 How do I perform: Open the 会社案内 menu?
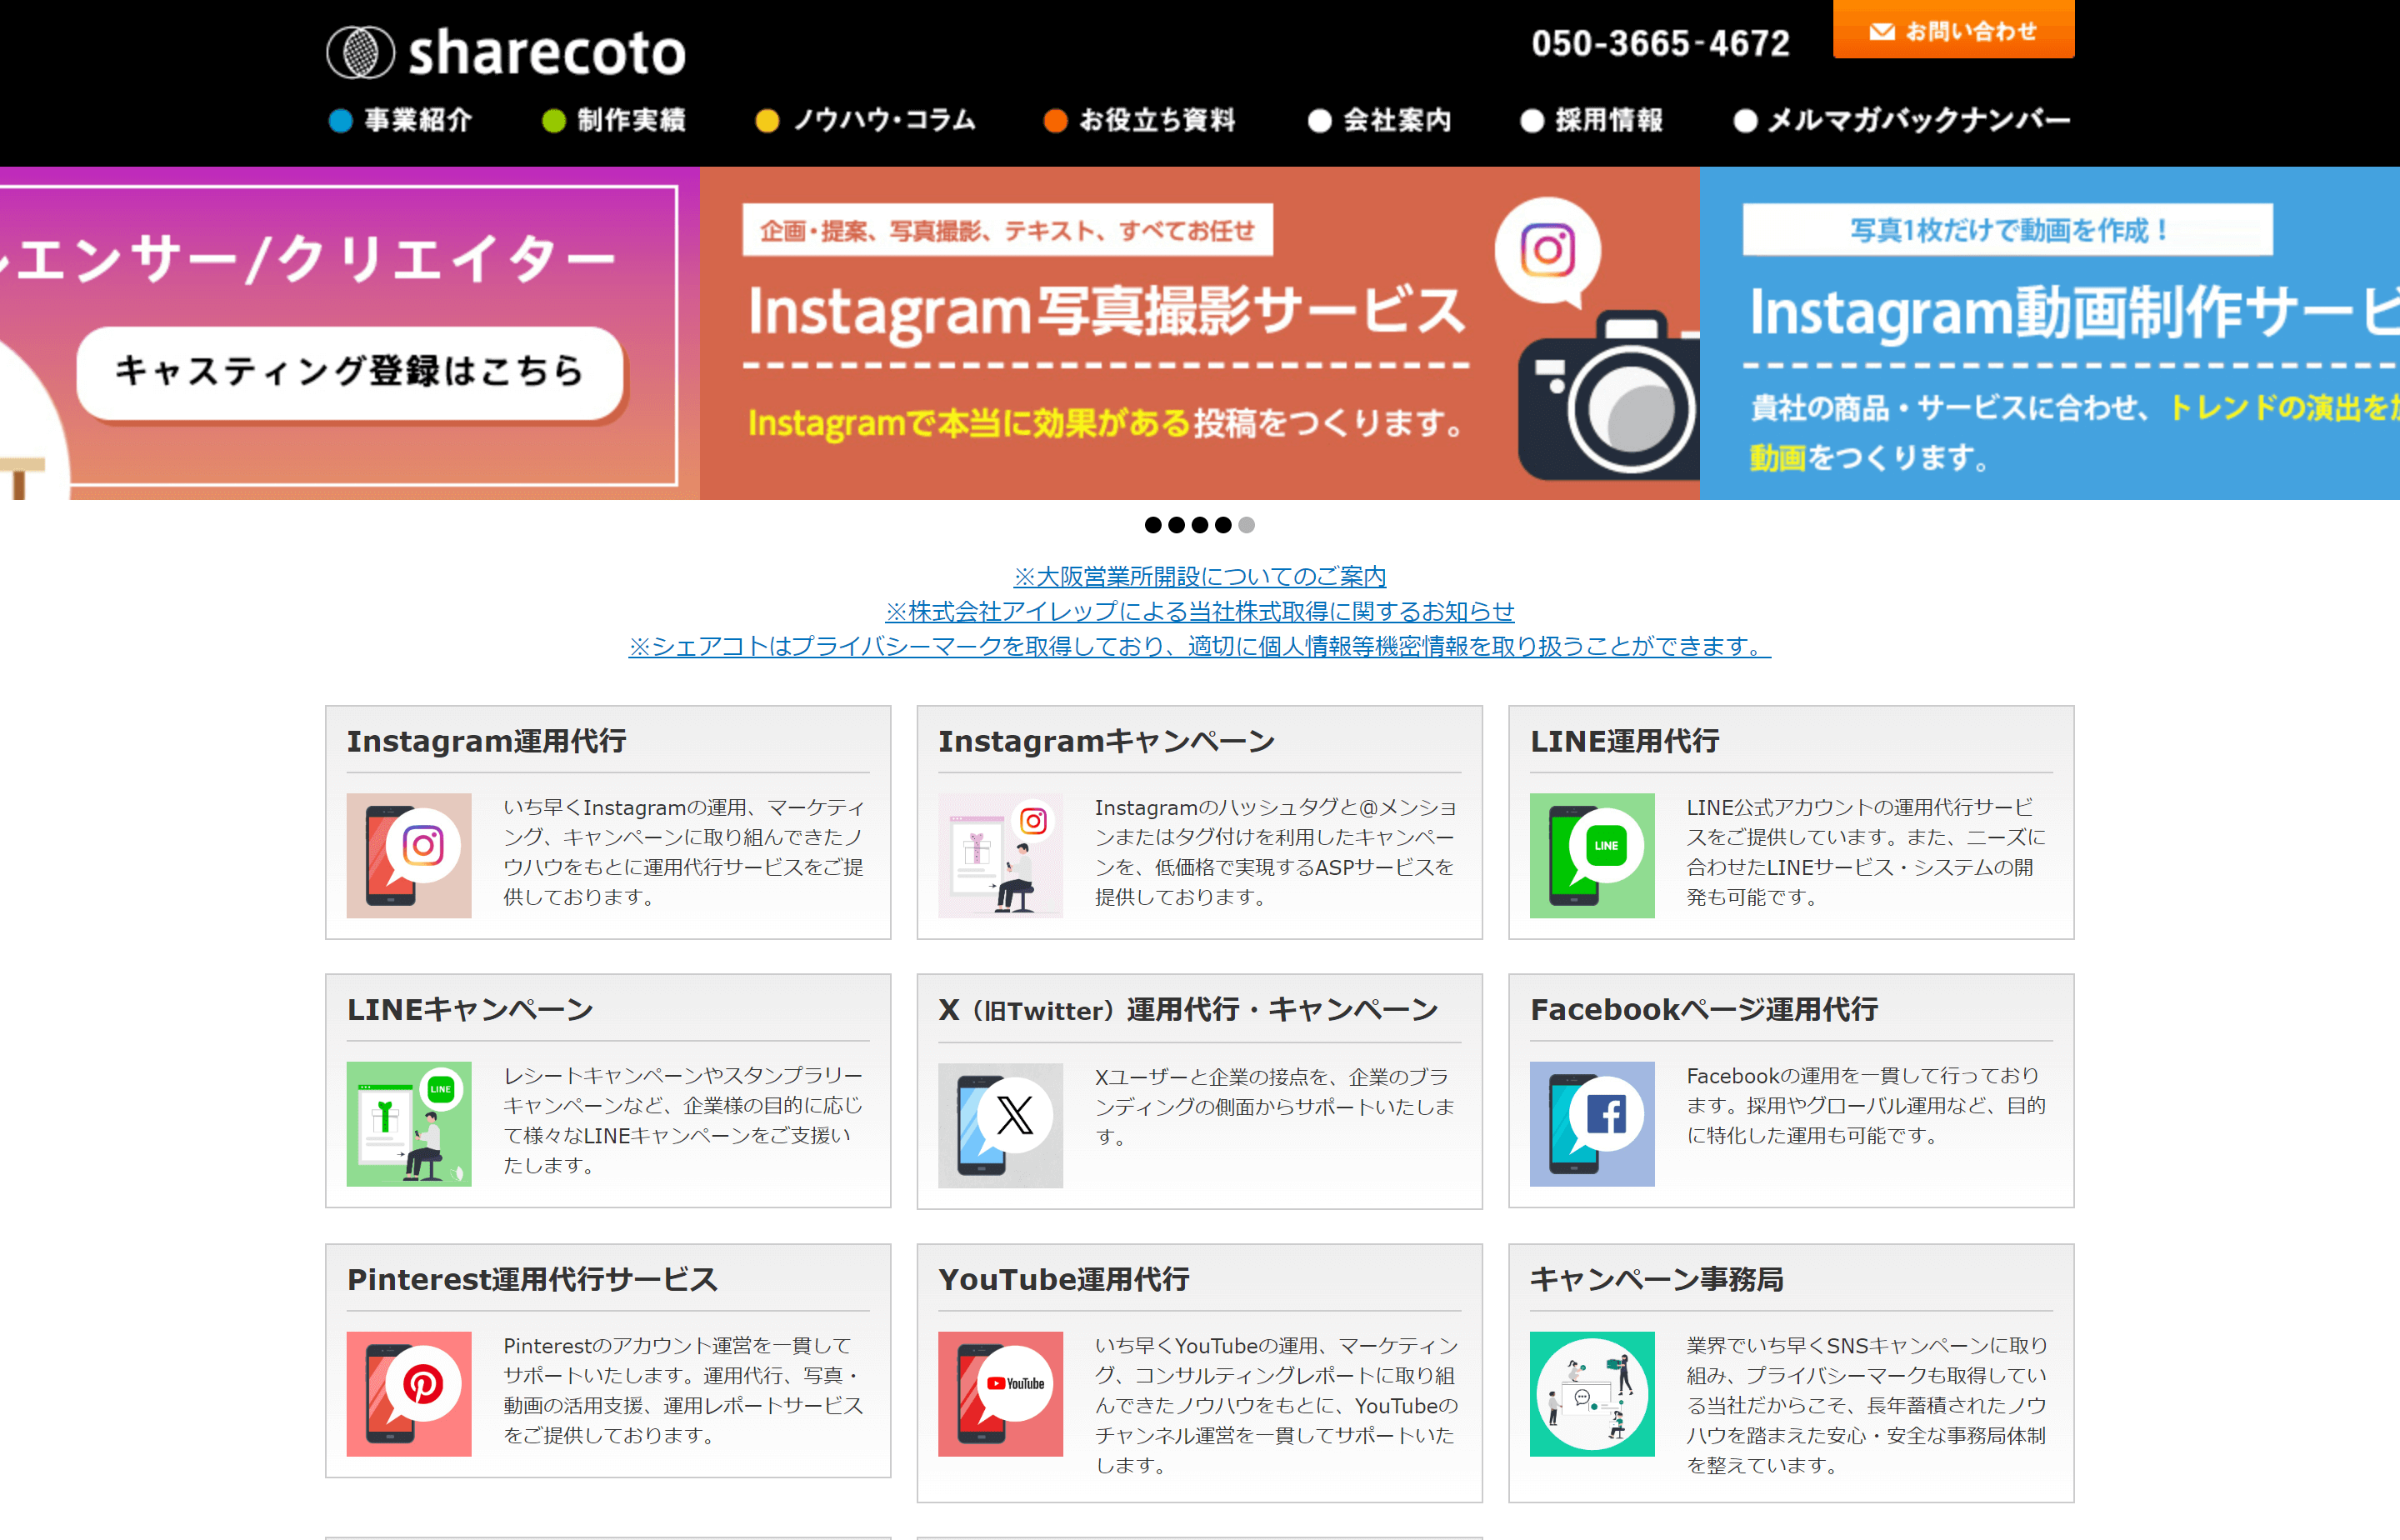tap(1380, 120)
